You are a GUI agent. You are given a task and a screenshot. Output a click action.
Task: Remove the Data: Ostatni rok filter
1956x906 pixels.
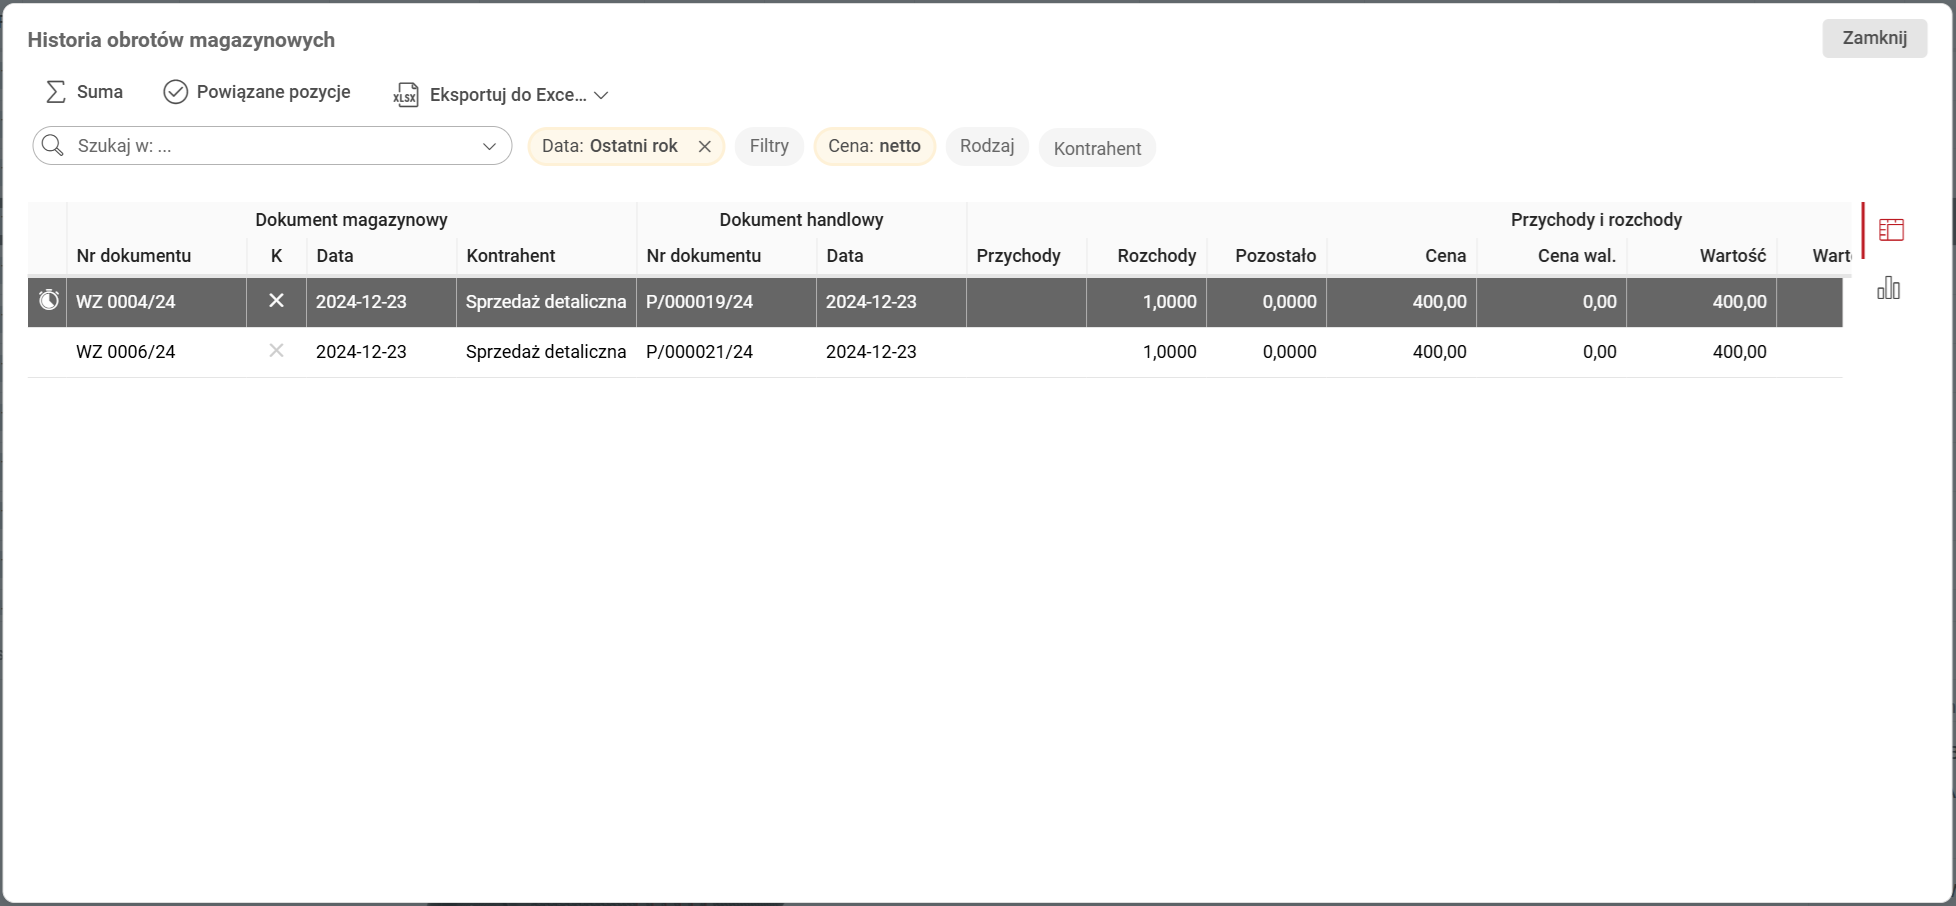705,147
